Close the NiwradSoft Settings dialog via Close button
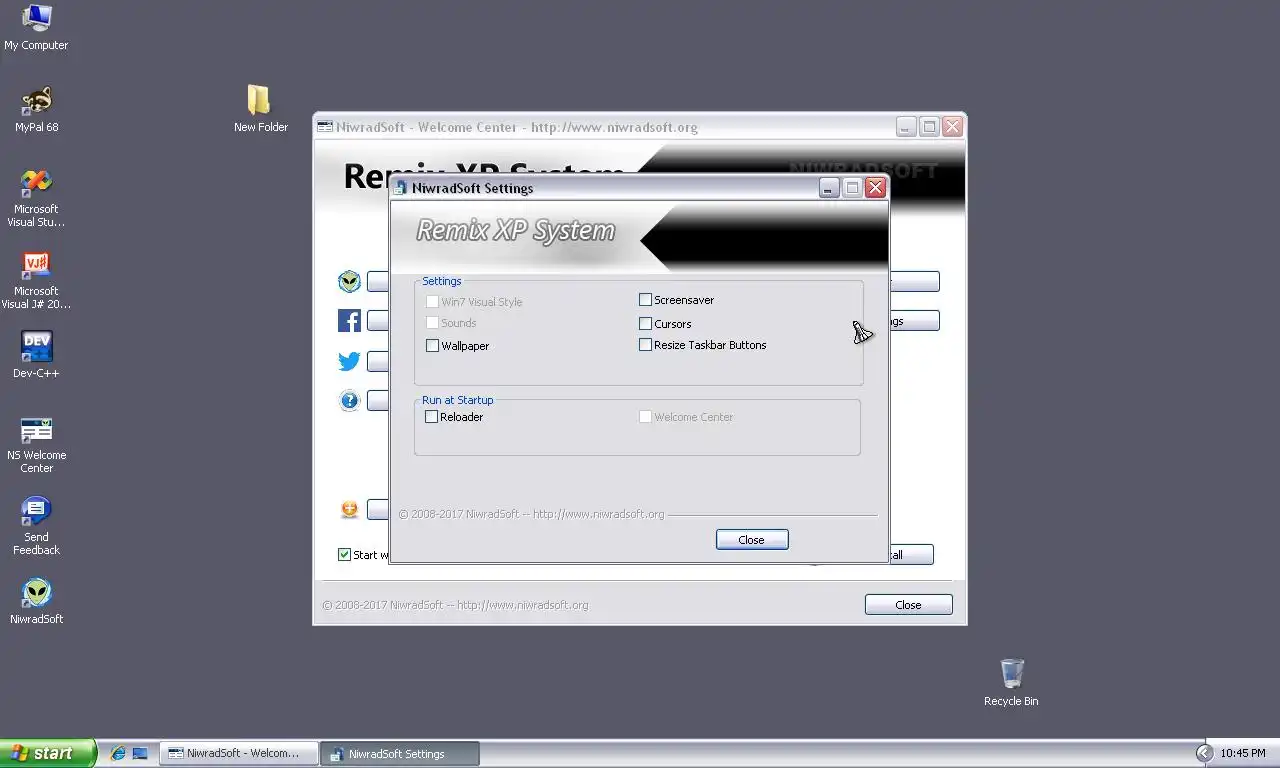The image size is (1280, 768). click(x=752, y=540)
